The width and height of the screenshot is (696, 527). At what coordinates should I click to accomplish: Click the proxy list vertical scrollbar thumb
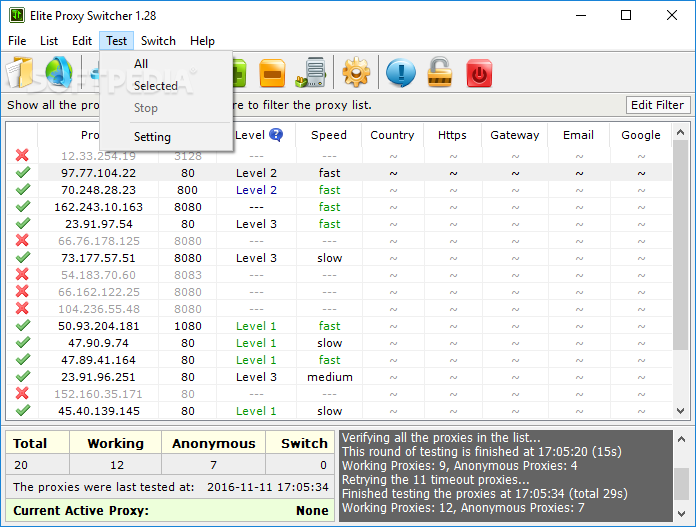pos(680,245)
